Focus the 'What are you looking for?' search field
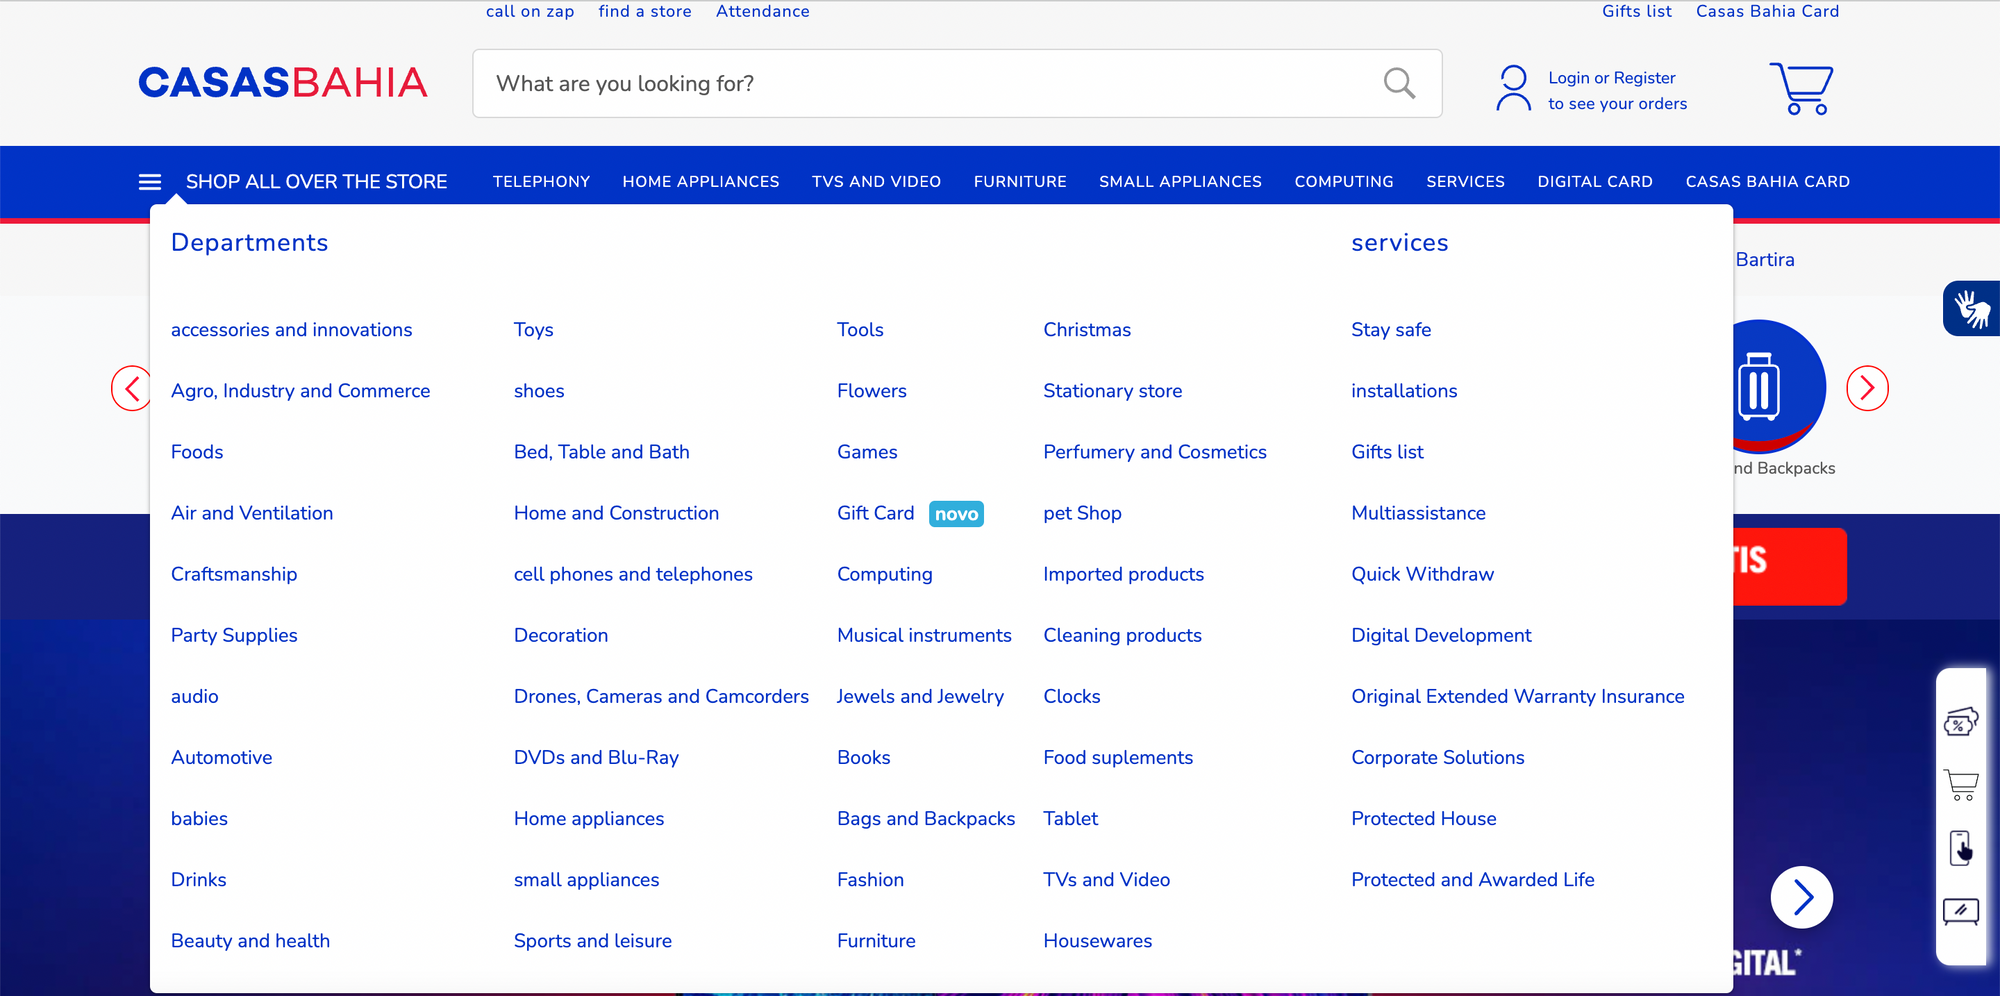2000x996 pixels. (957, 83)
